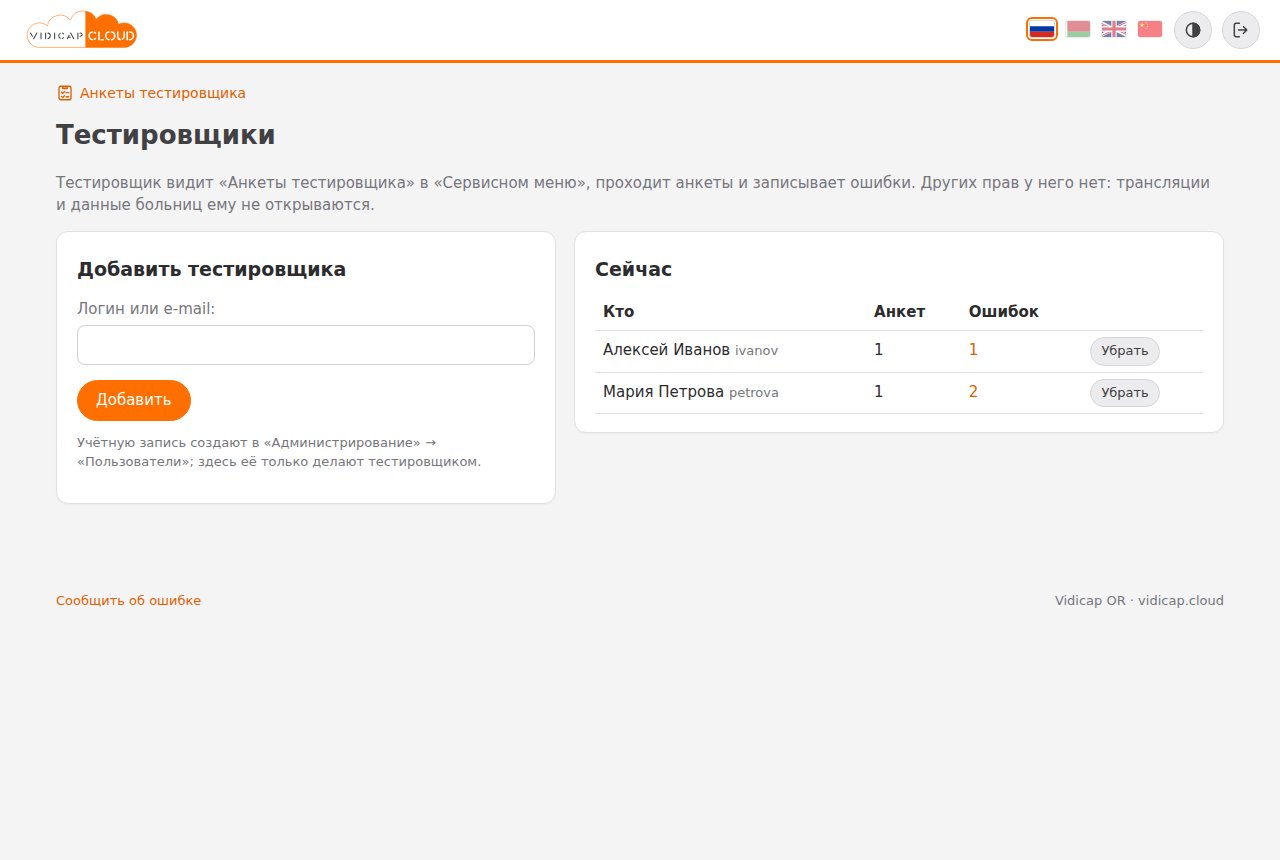Click the login text ivanov
1280x860 pixels.
click(x=756, y=351)
